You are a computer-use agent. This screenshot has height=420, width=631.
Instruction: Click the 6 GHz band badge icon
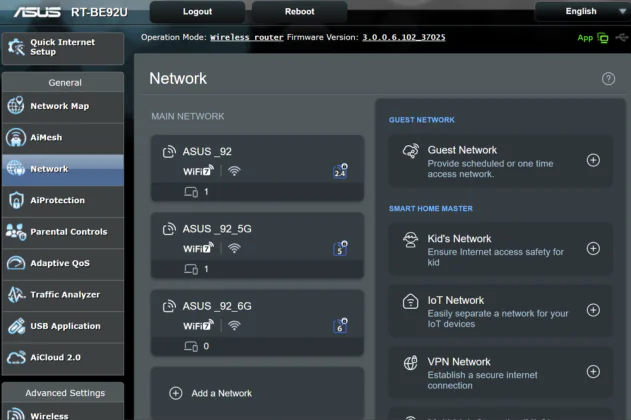pyautogui.click(x=340, y=325)
